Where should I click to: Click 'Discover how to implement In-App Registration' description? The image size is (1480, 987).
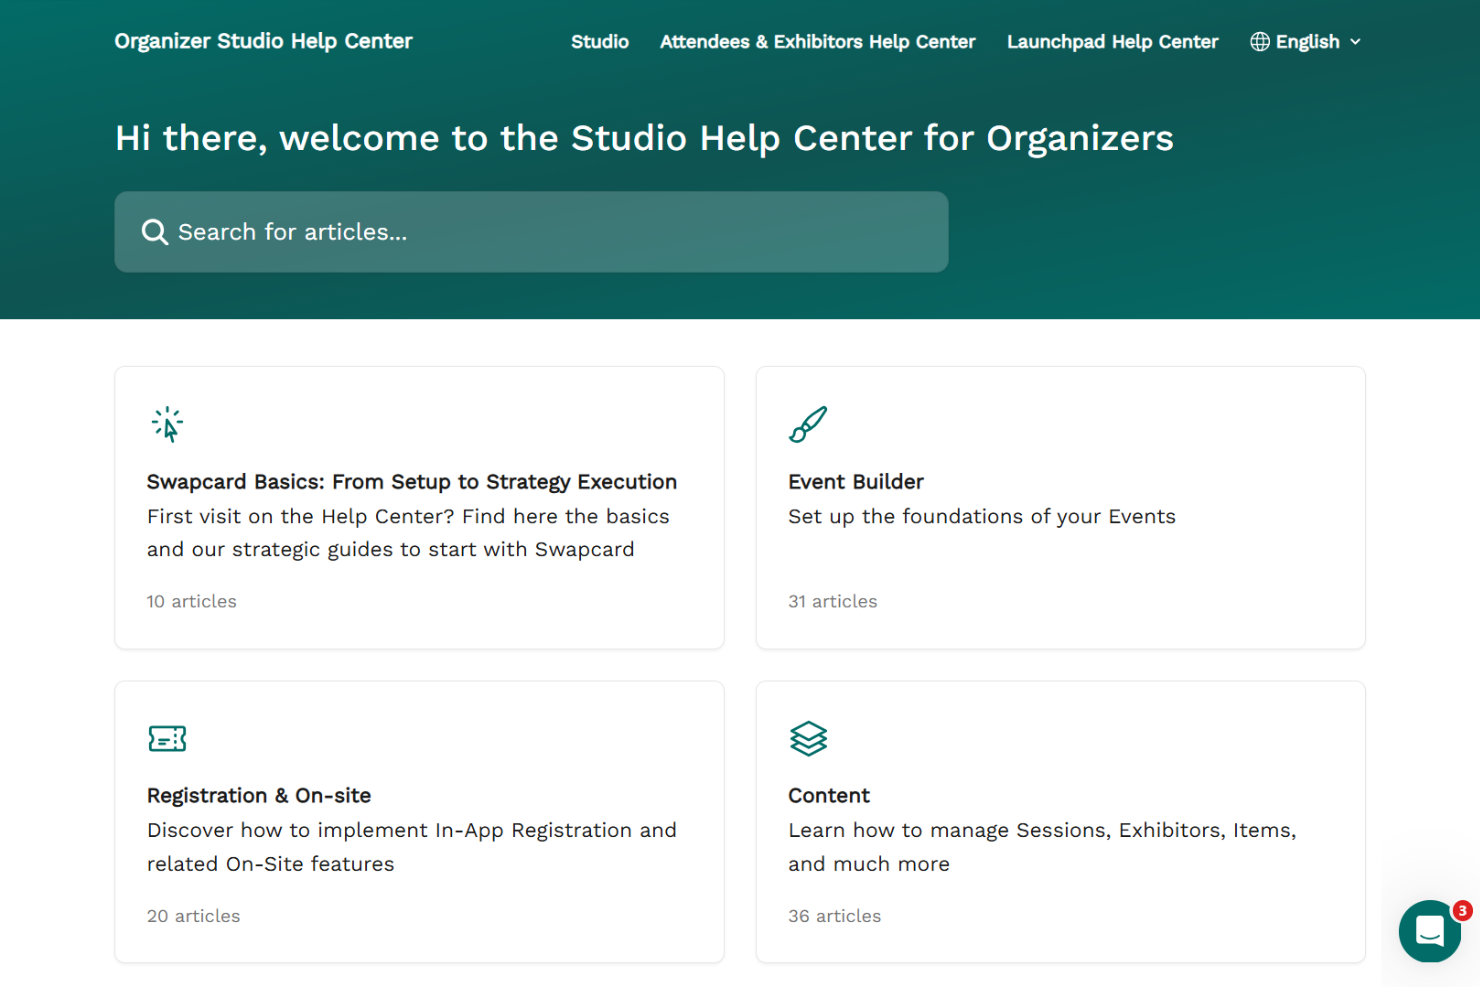(x=412, y=847)
